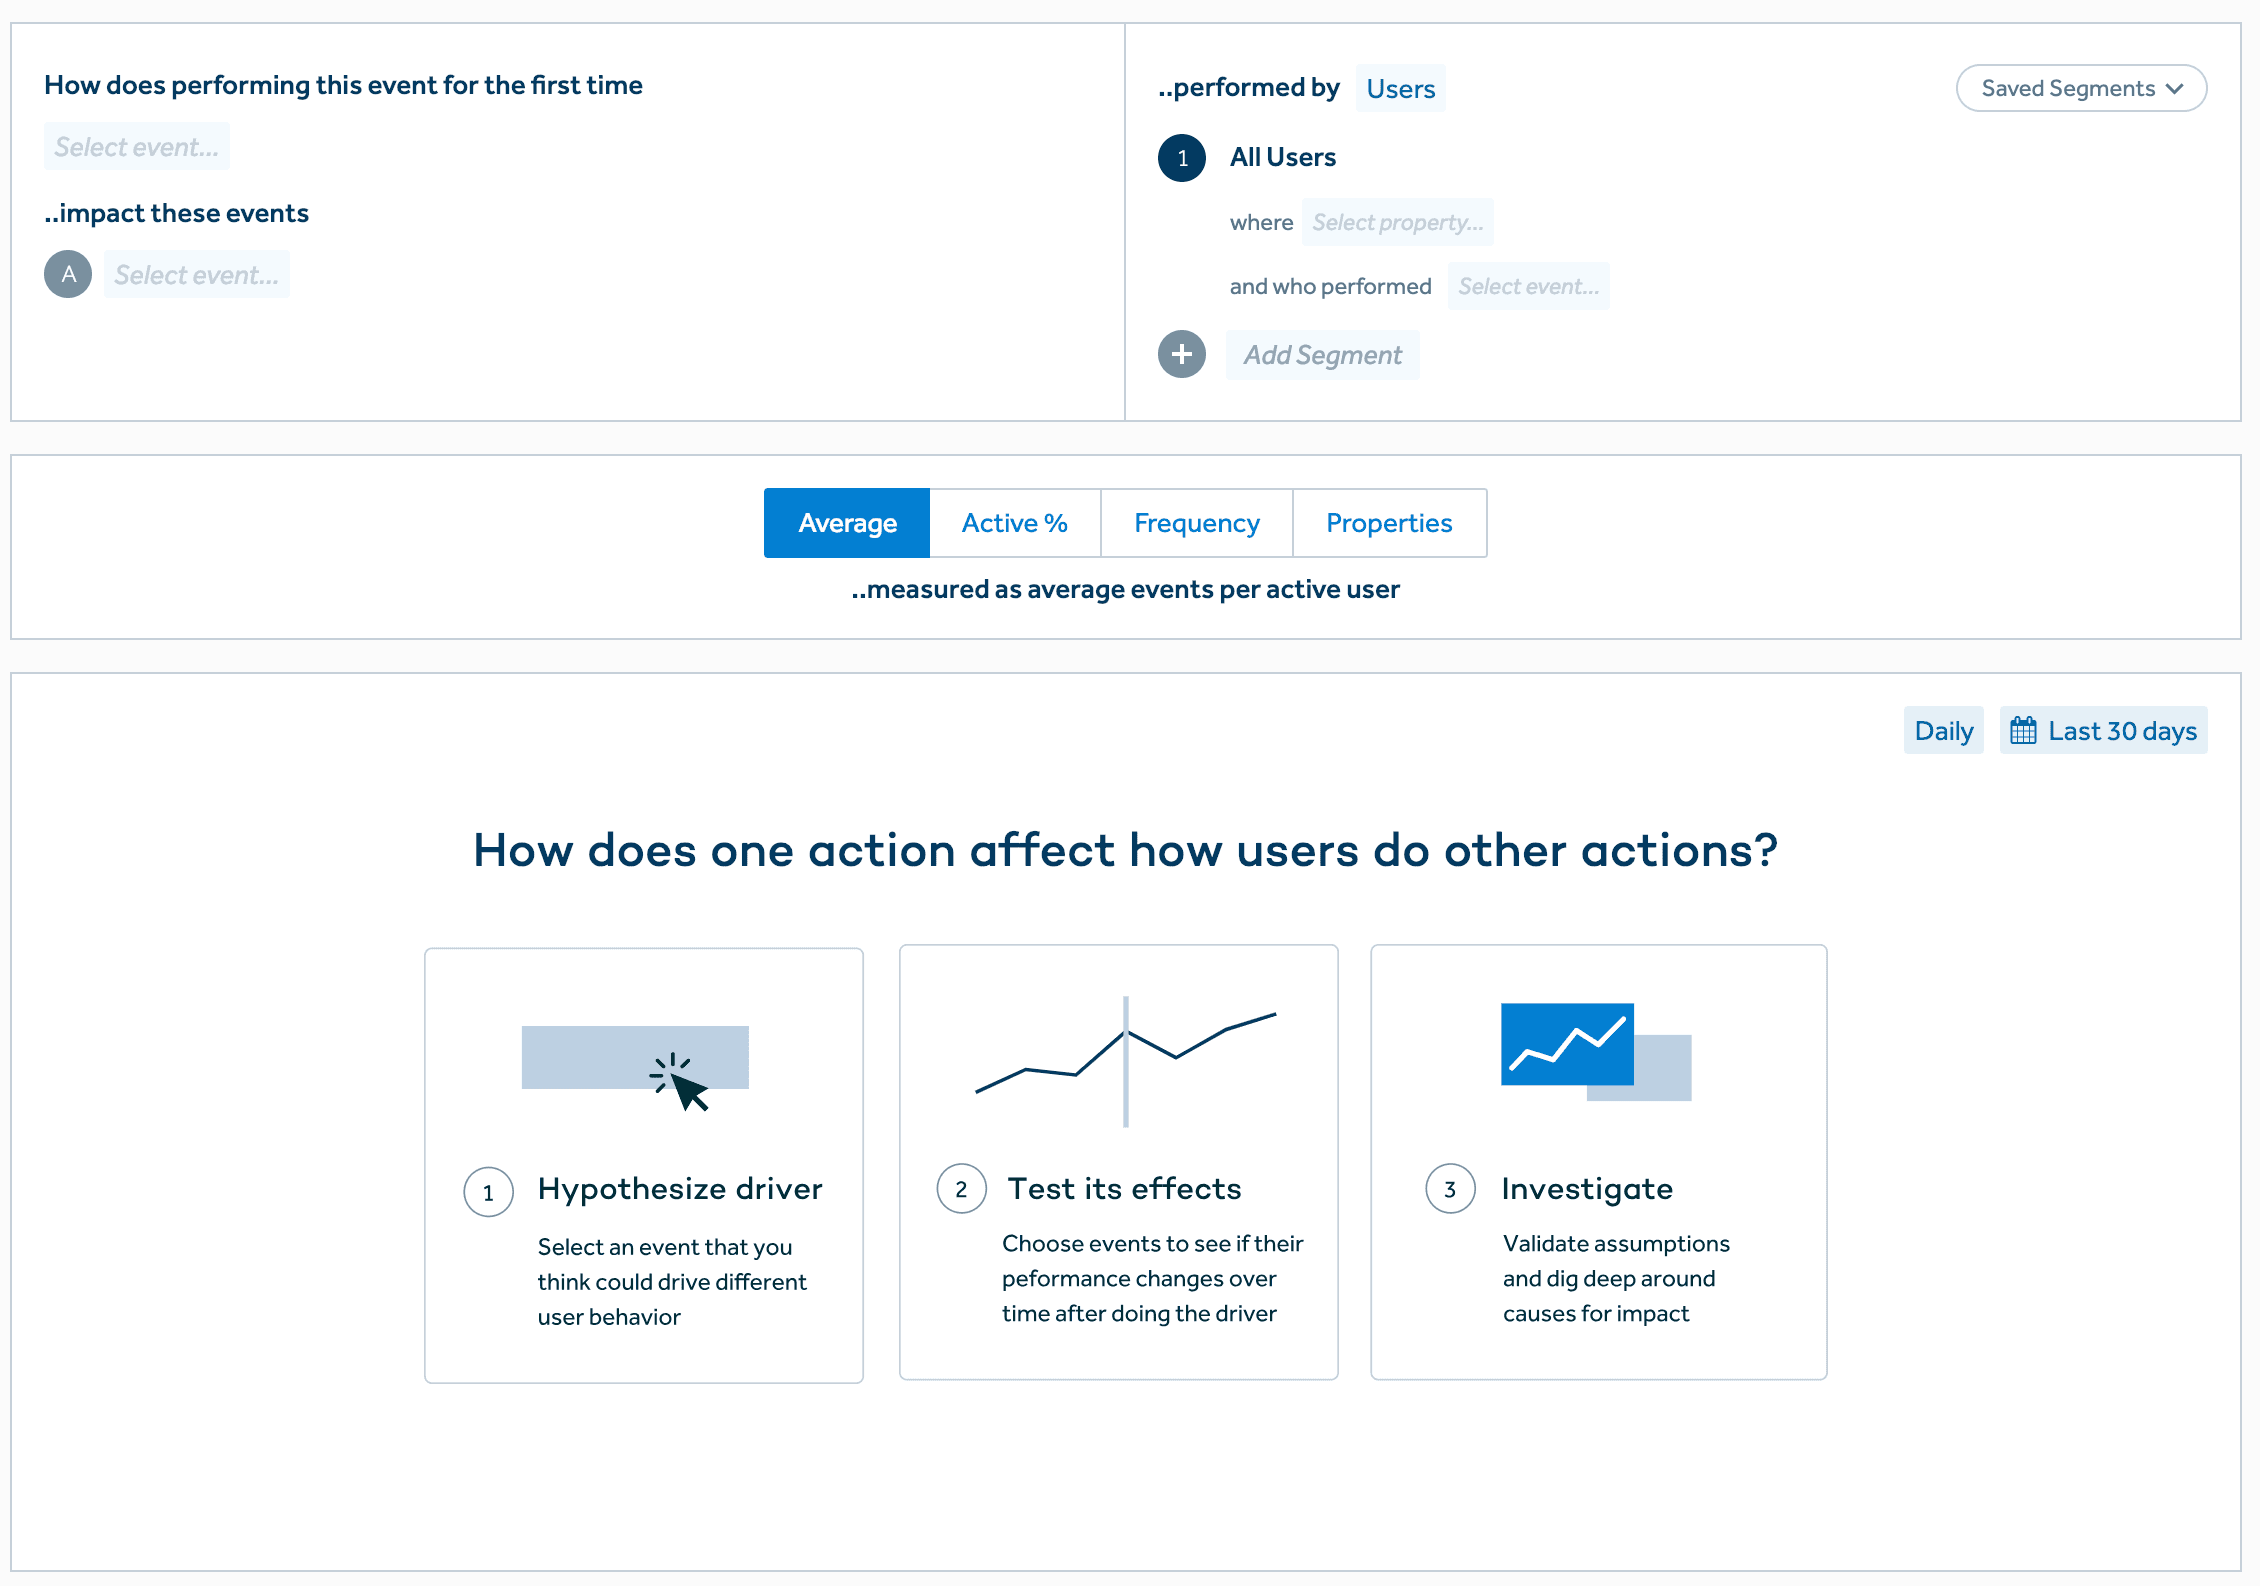Viewport: 2260px width, 1586px height.
Task: Switch to the Properties tab
Action: coord(1389,522)
